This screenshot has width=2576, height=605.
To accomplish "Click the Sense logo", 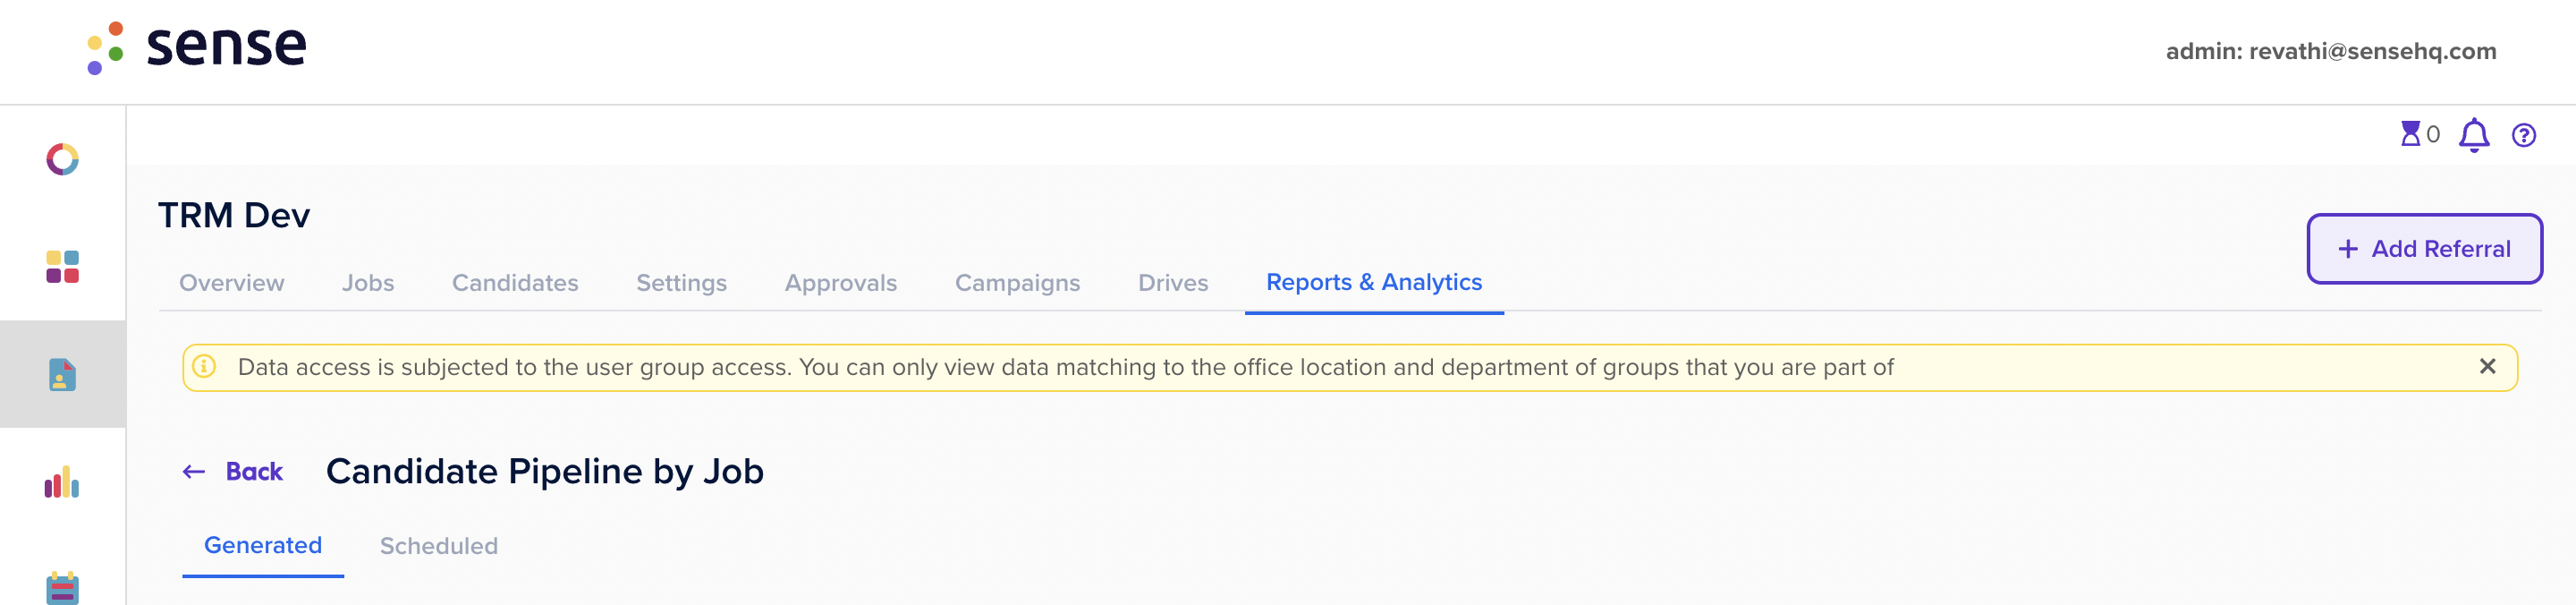I will (197, 47).
